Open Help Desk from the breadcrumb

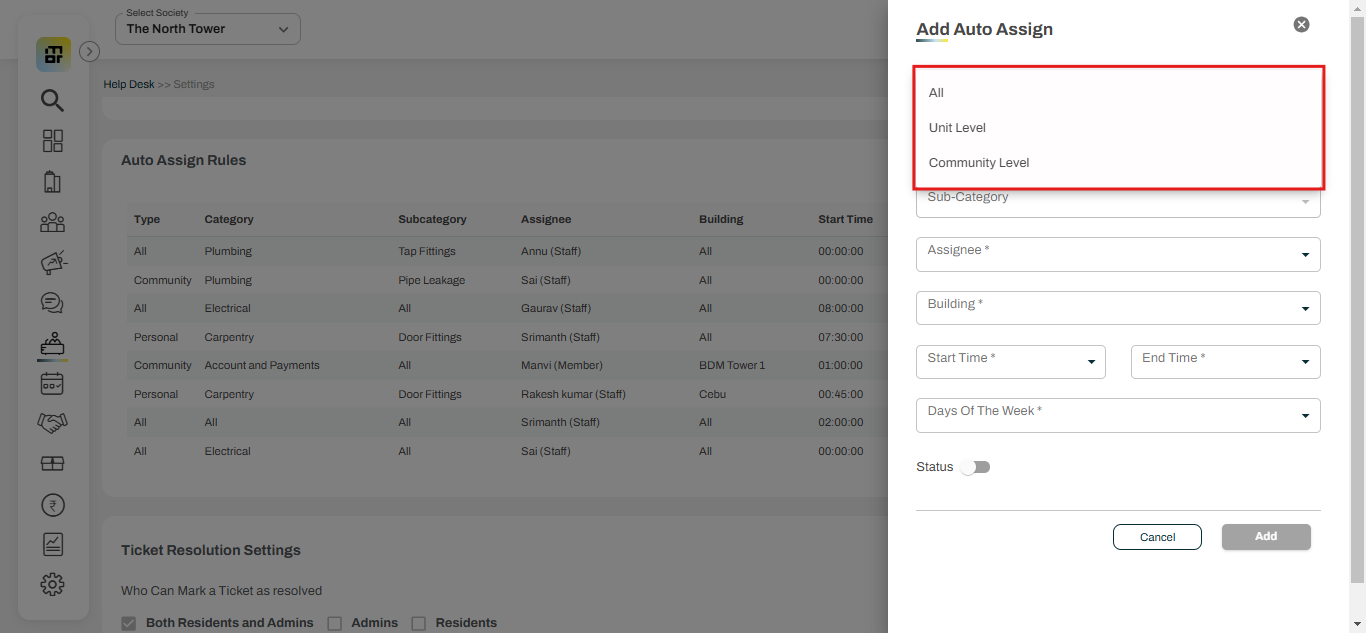128,84
